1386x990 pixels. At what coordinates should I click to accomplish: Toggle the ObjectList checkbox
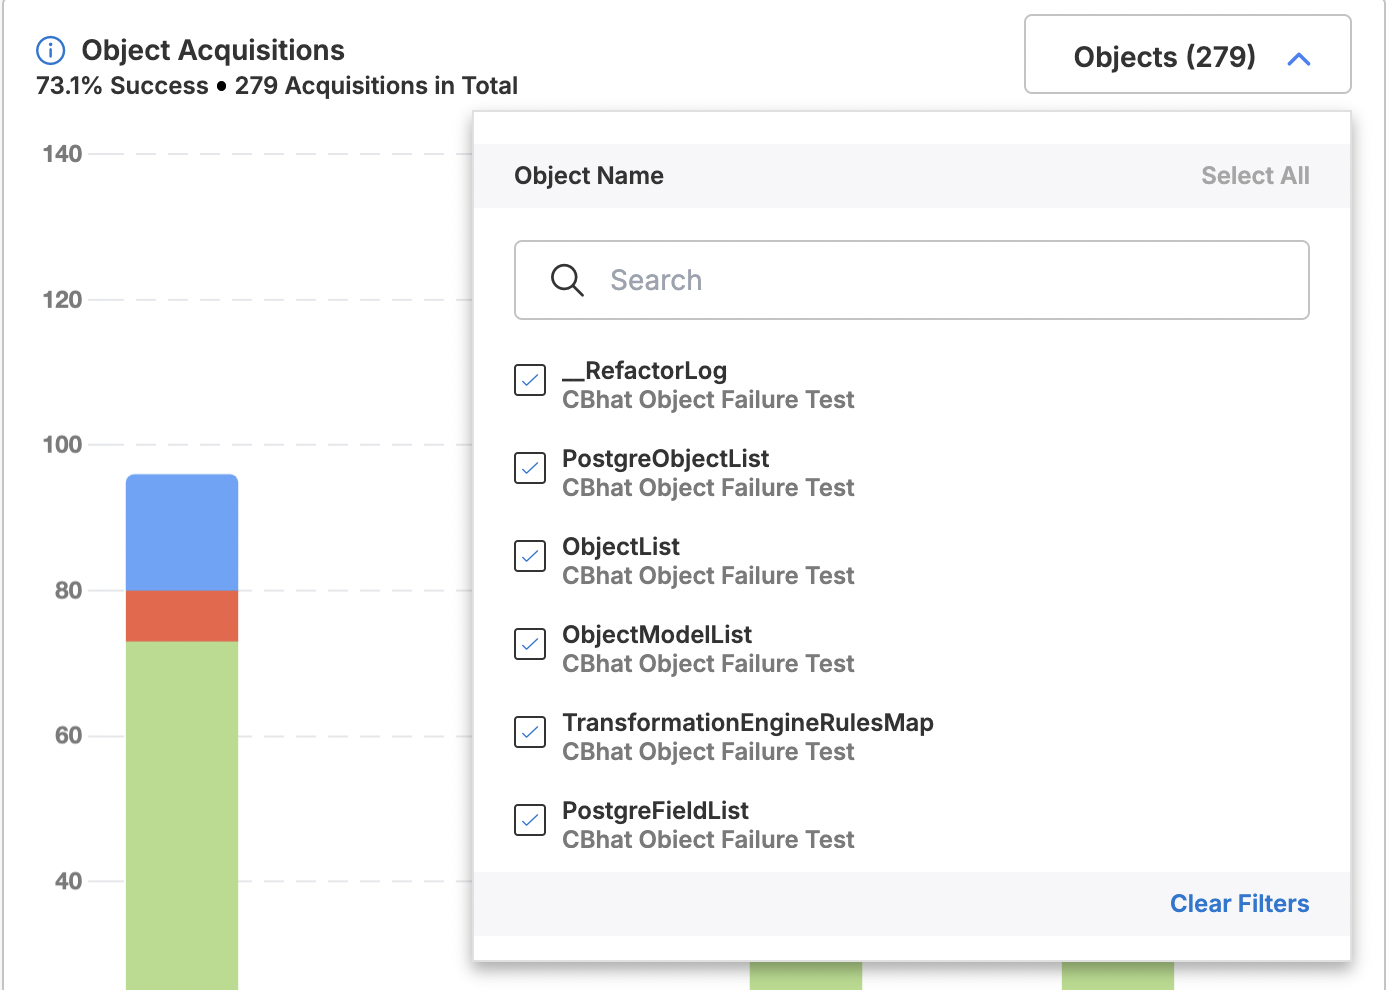pyautogui.click(x=530, y=556)
